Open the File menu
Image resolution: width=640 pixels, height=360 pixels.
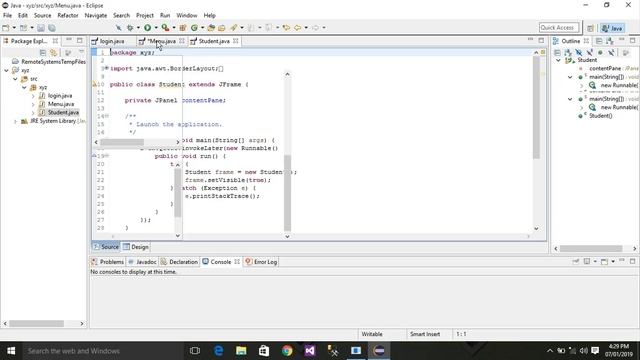[7, 15]
